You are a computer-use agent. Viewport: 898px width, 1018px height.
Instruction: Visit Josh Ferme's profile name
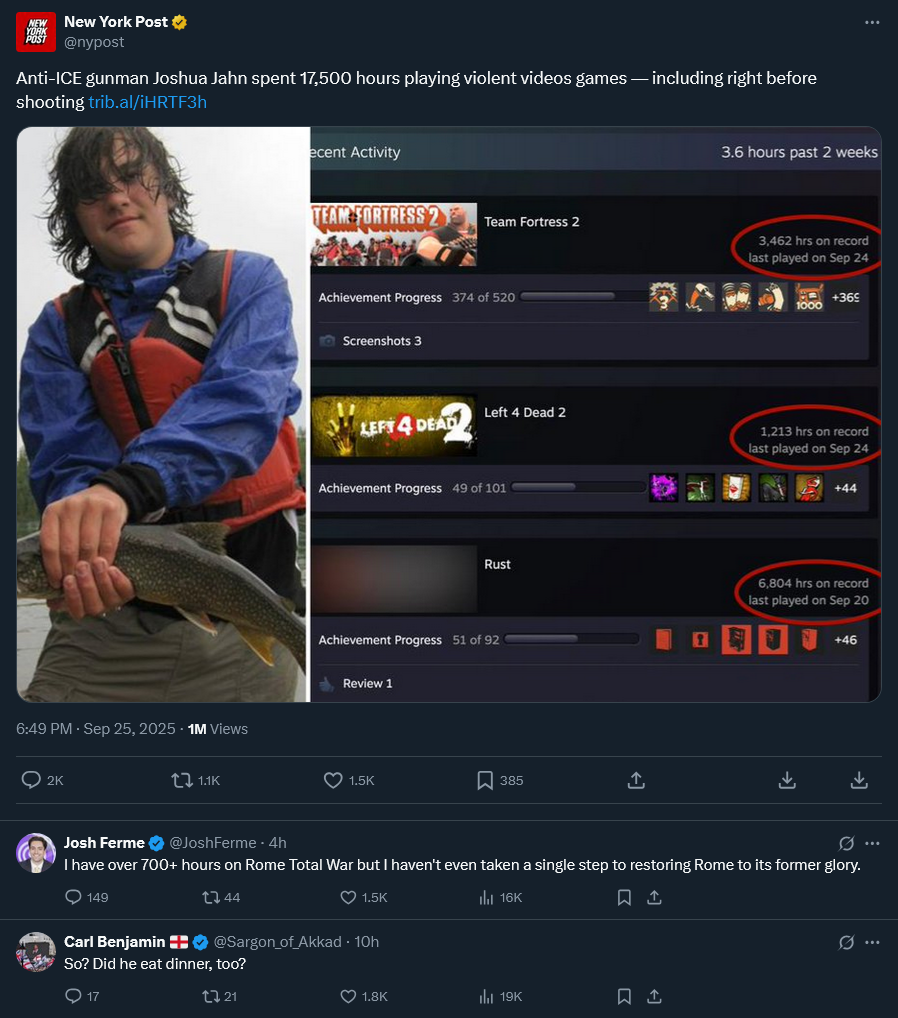point(104,843)
